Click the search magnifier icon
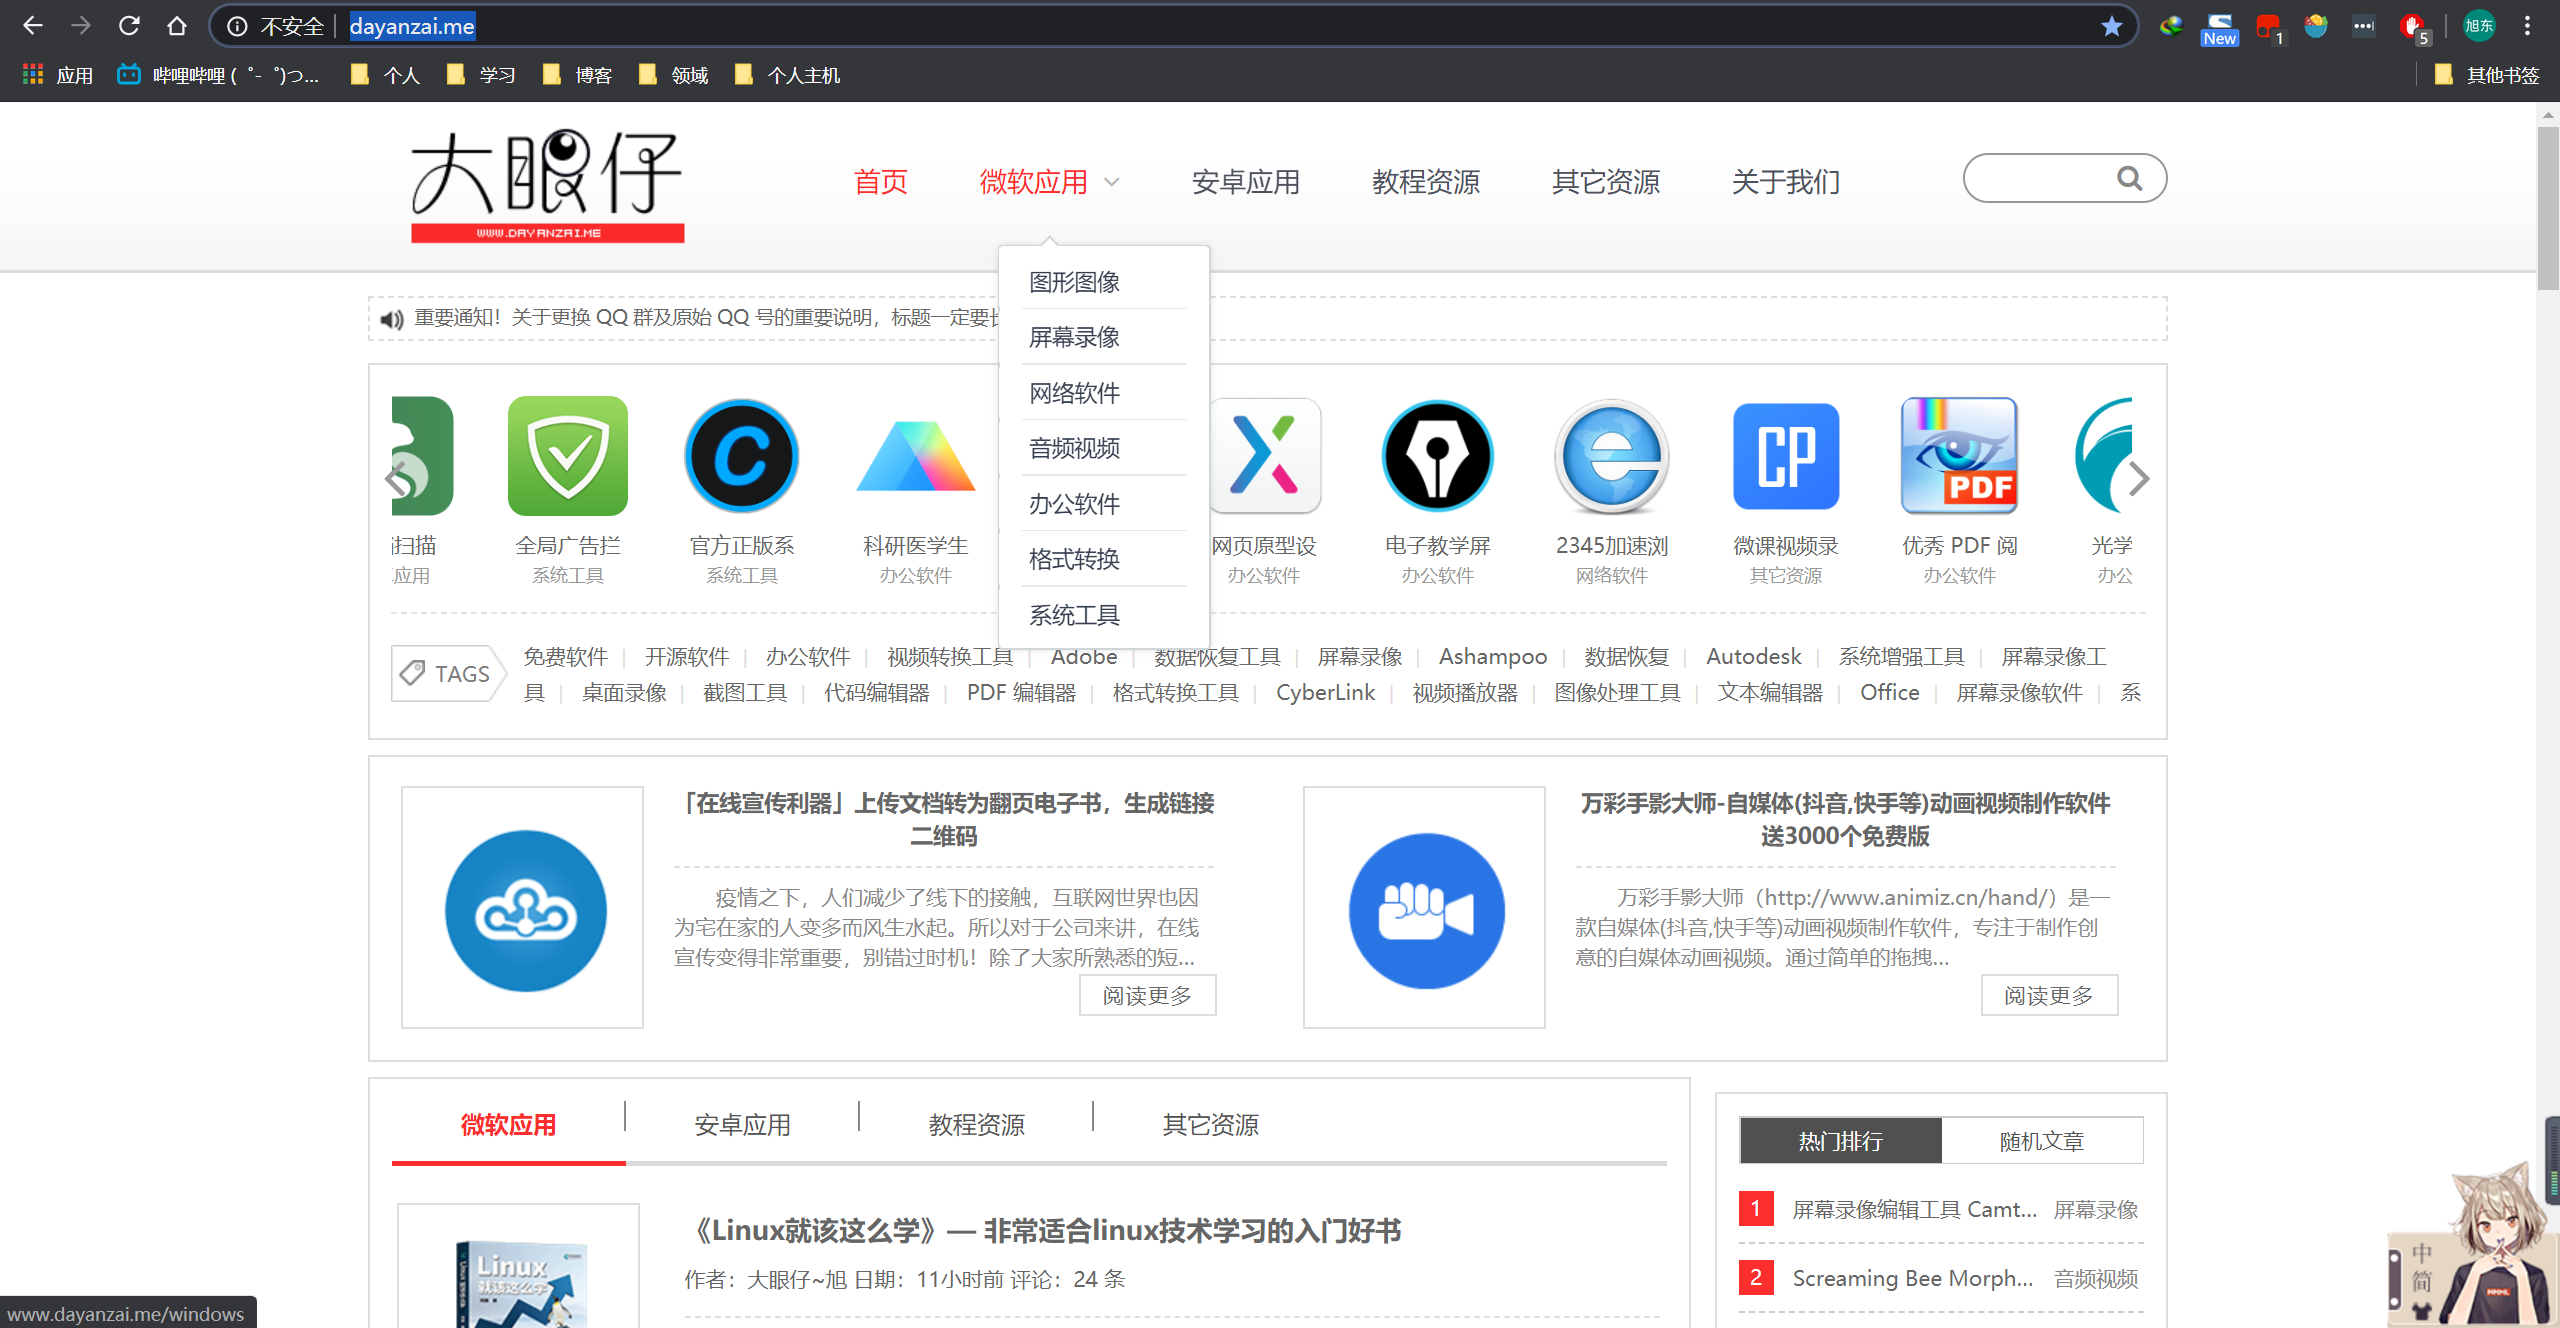The width and height of the screenshot is (2560, 1328). tap(2130, 178)
